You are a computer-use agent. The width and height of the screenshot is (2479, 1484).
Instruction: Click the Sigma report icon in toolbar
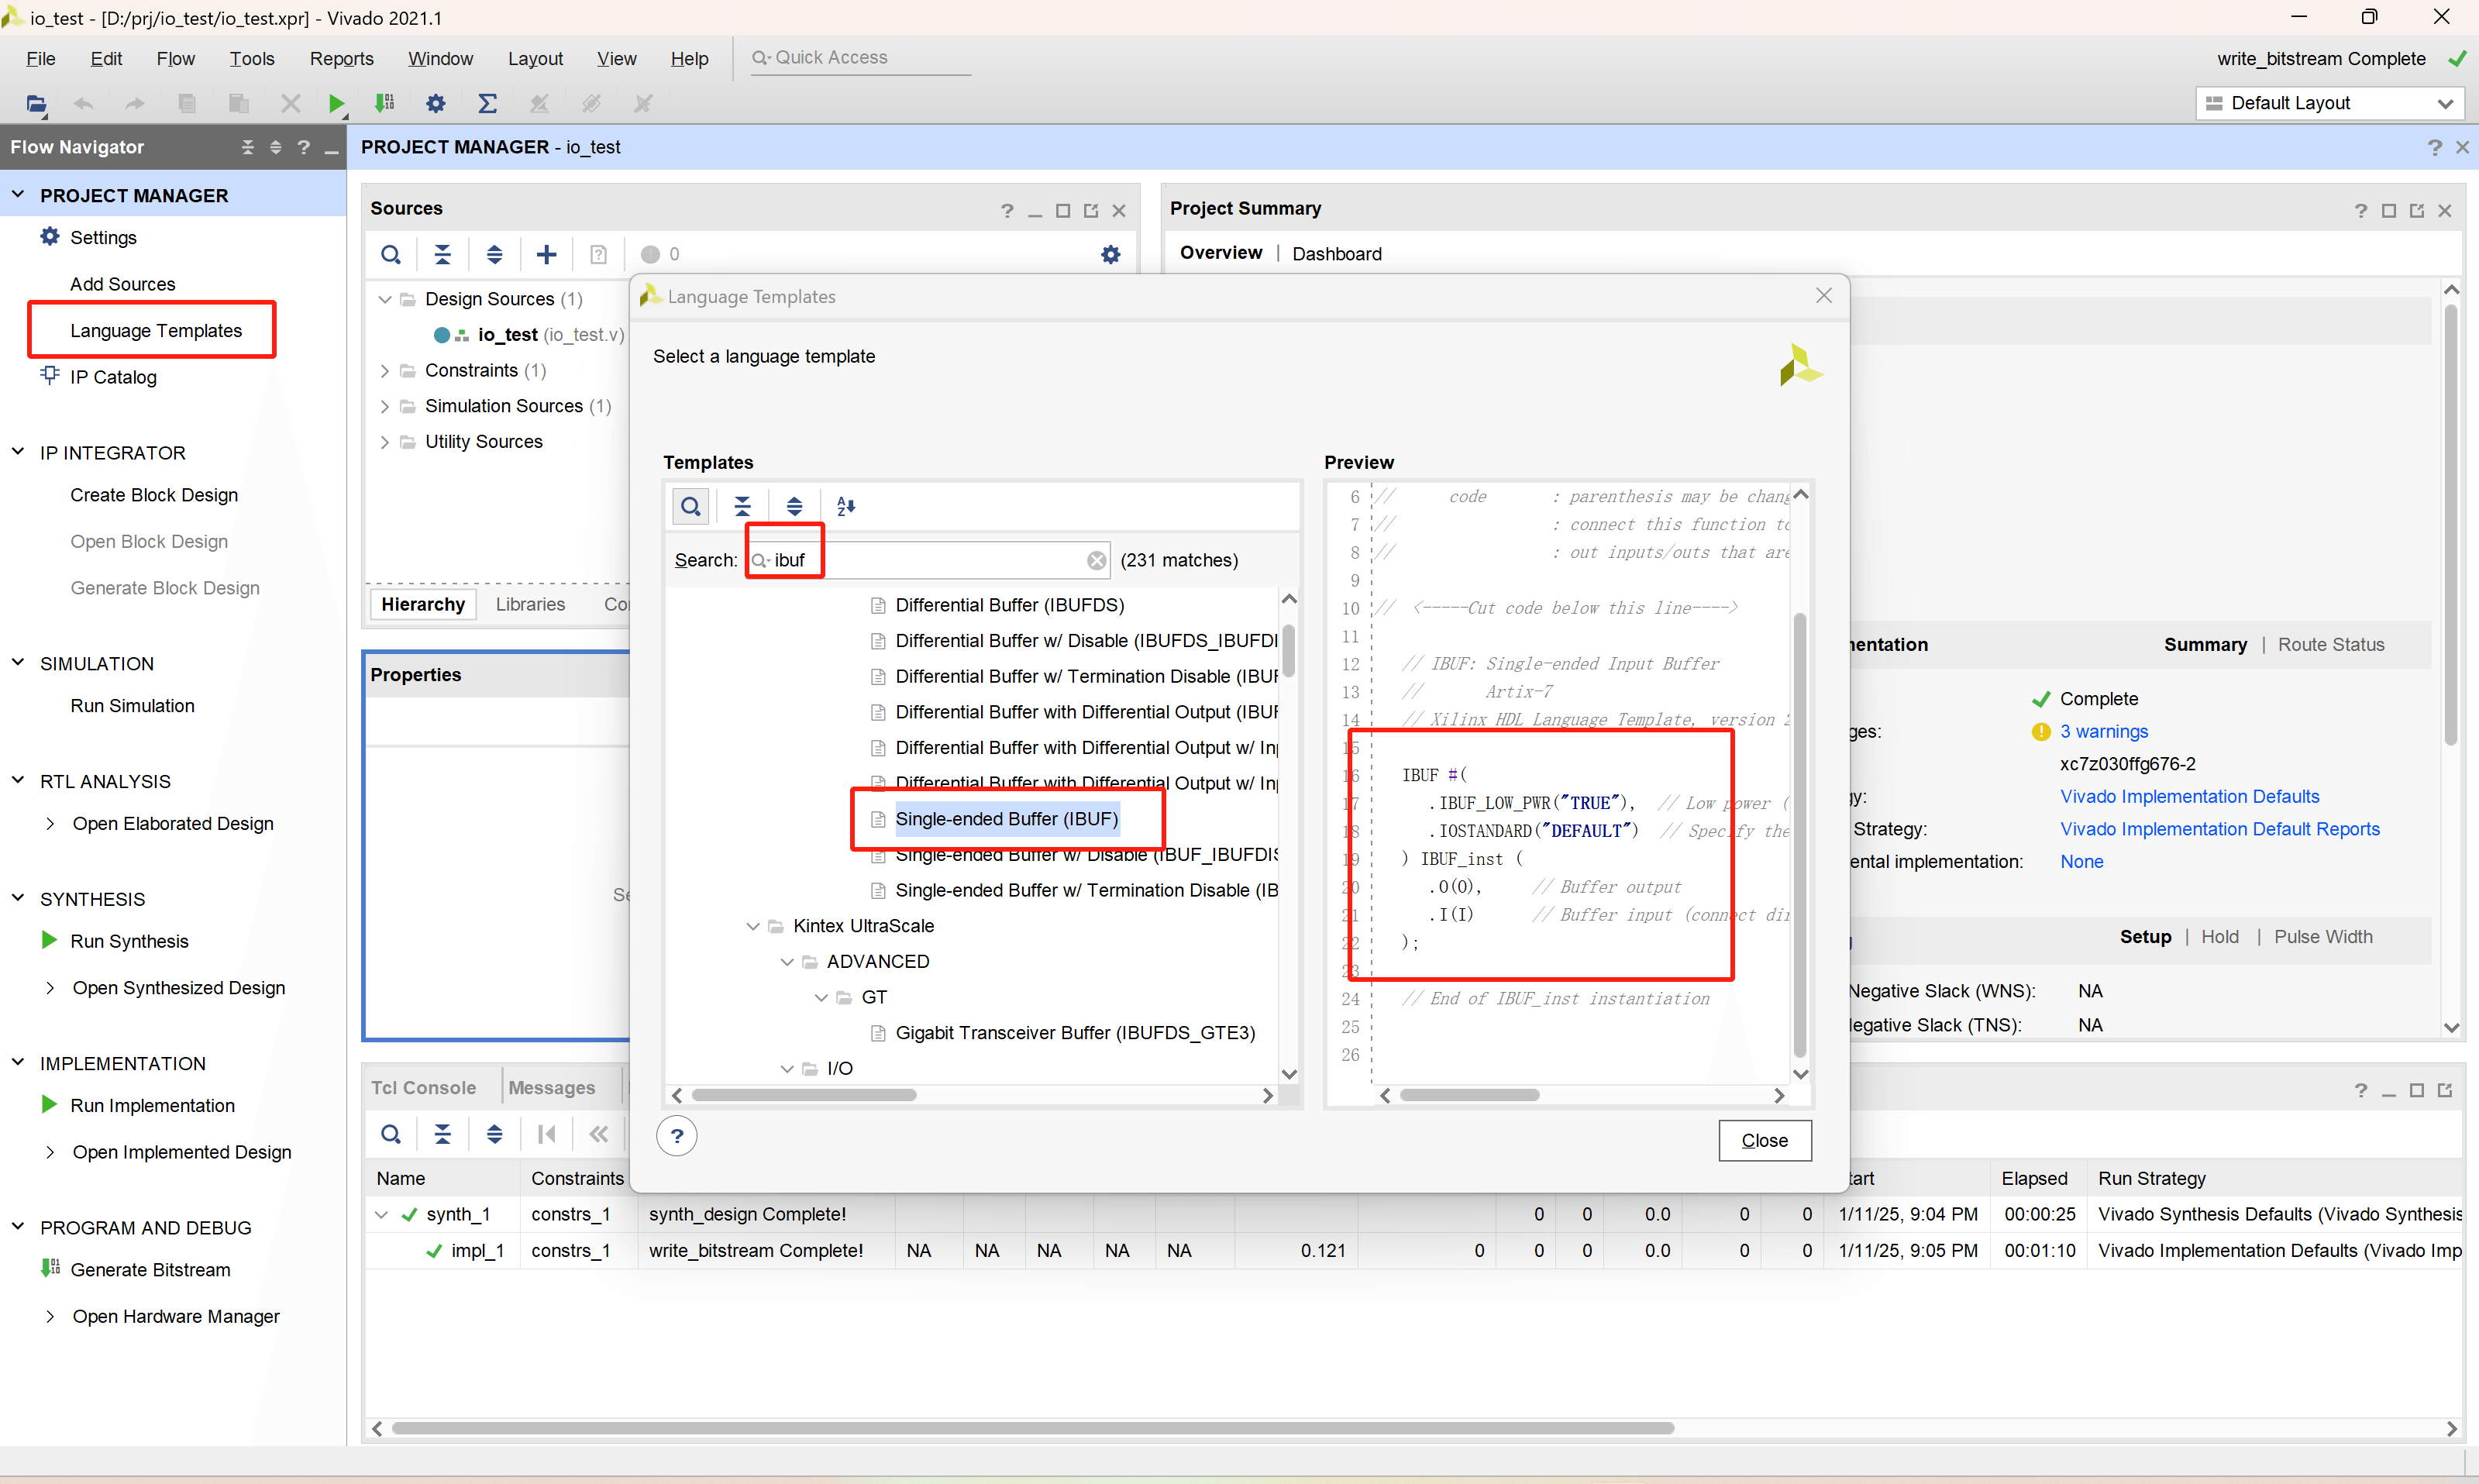[487, 103]
